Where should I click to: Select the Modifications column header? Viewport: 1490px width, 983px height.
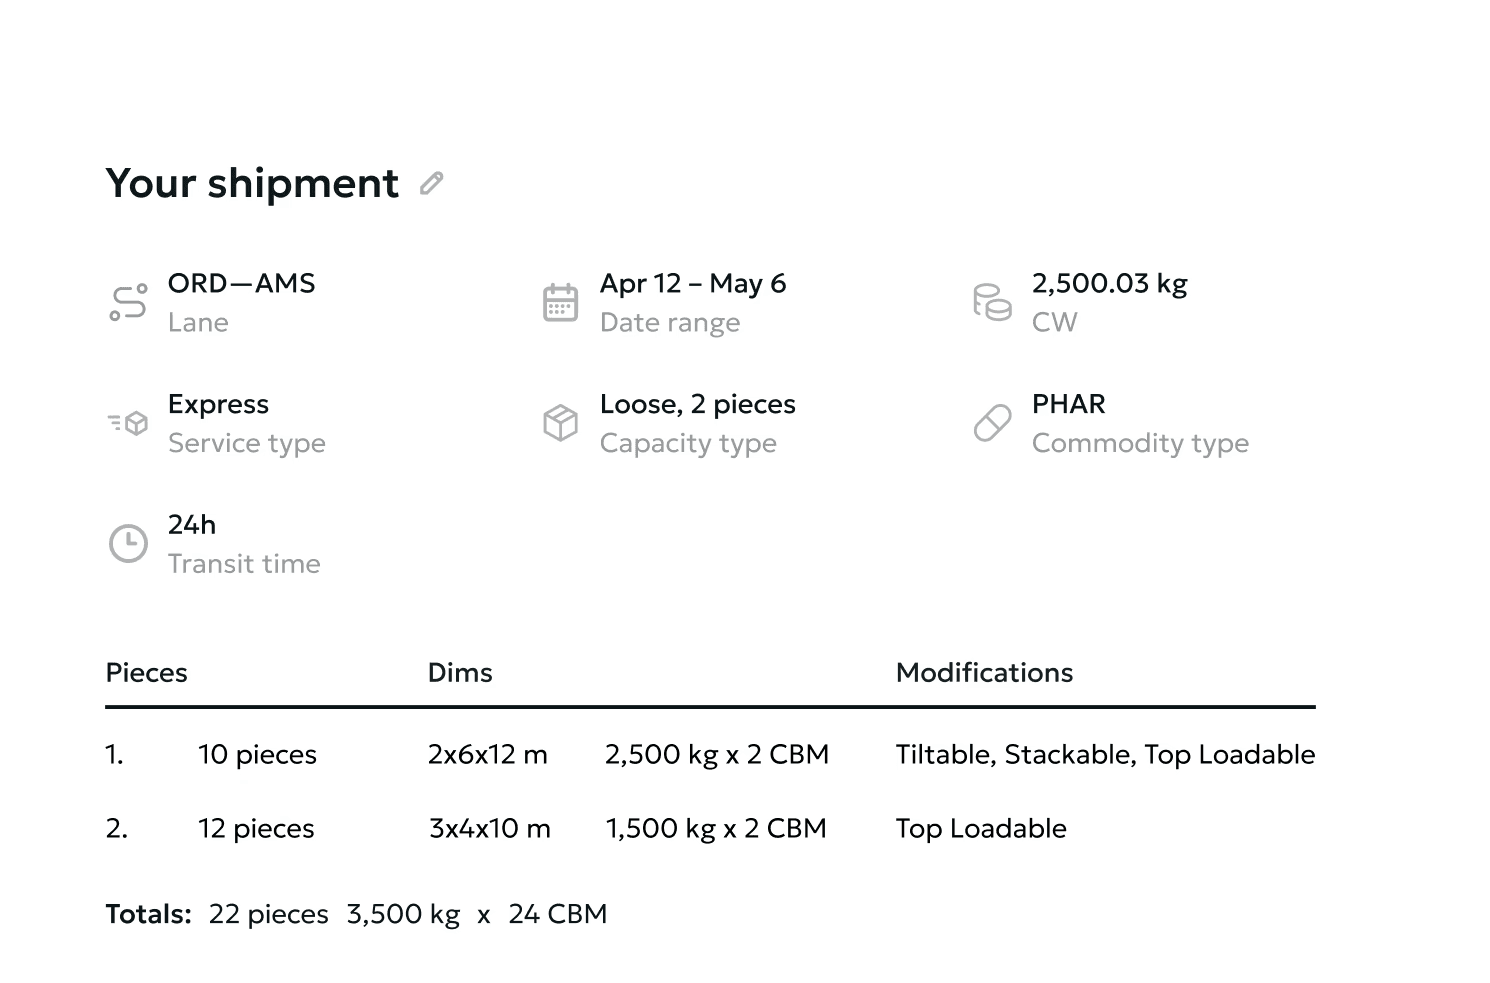coord(984,673)
